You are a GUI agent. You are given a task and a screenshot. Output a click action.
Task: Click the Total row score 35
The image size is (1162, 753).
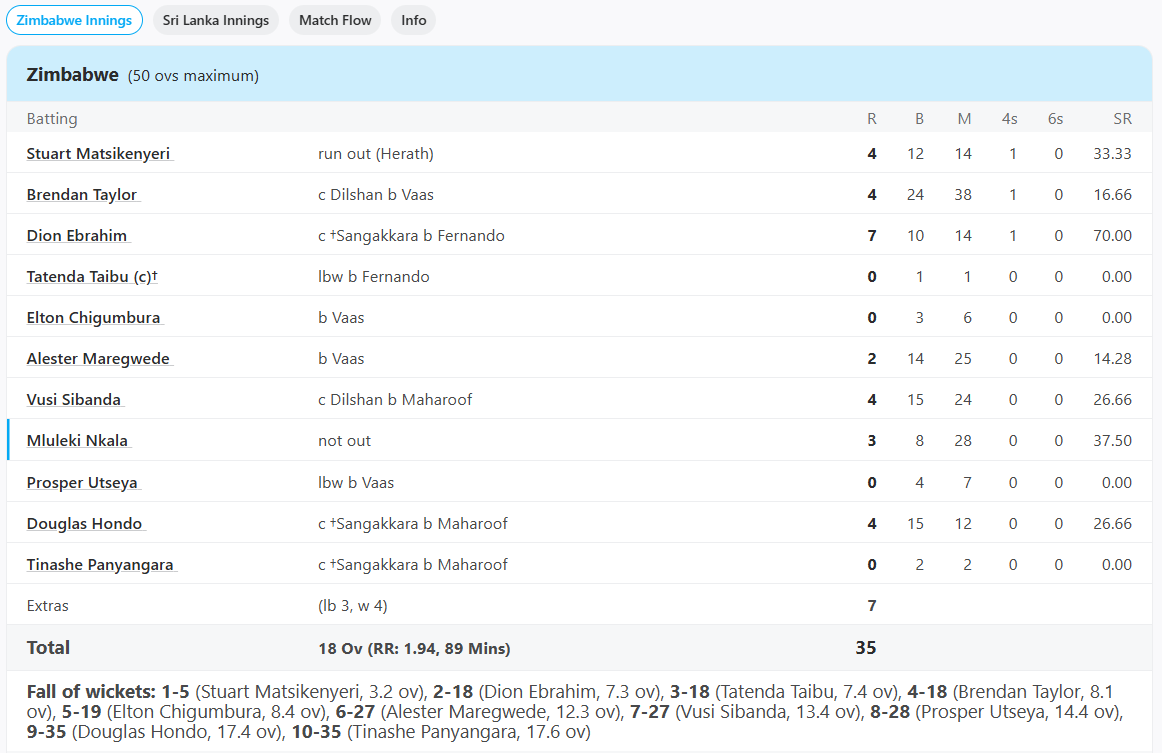pos(865,648)
